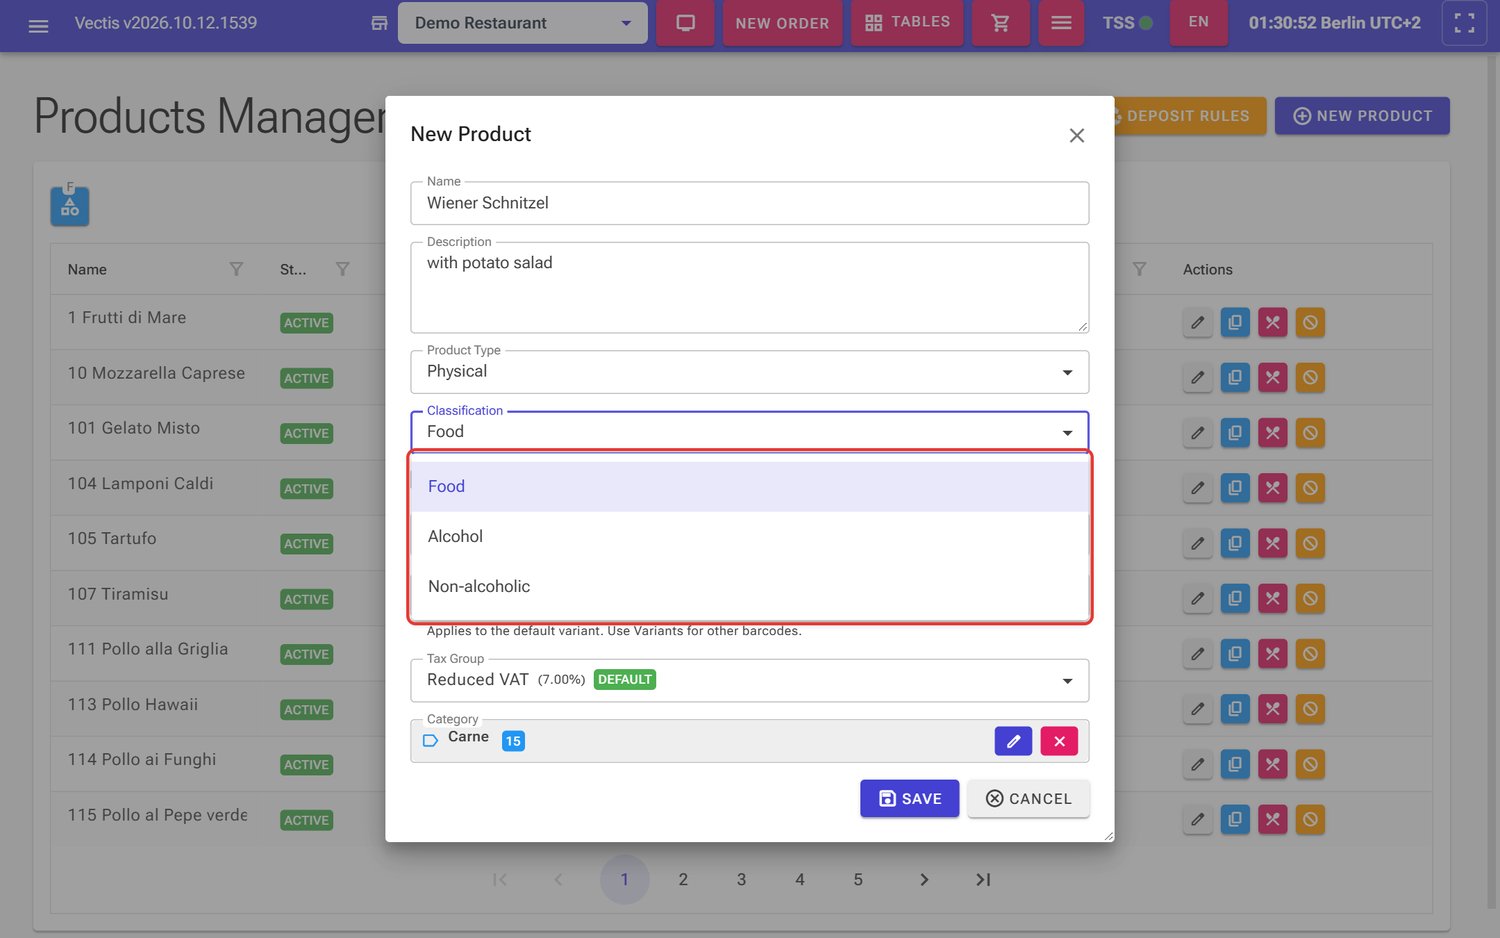The height and width of the screenshot is (938, 1500).
Task: Click the Name field with Wiener Schnitzel
Action: pos(749,203)
